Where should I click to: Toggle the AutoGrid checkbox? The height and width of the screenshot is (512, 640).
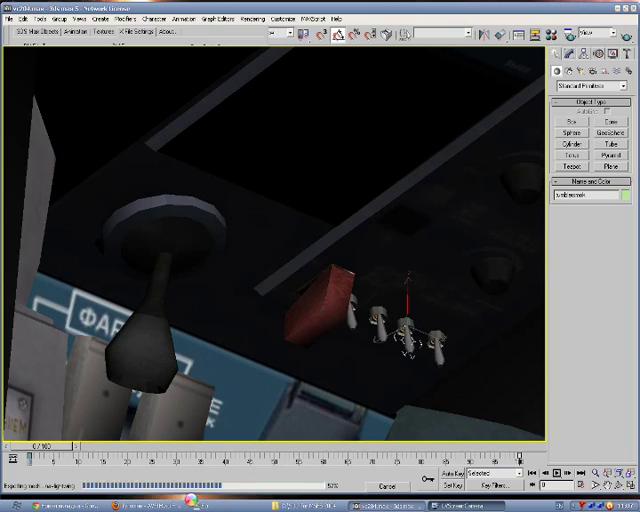pyautogui.click(x=607, y=111)
